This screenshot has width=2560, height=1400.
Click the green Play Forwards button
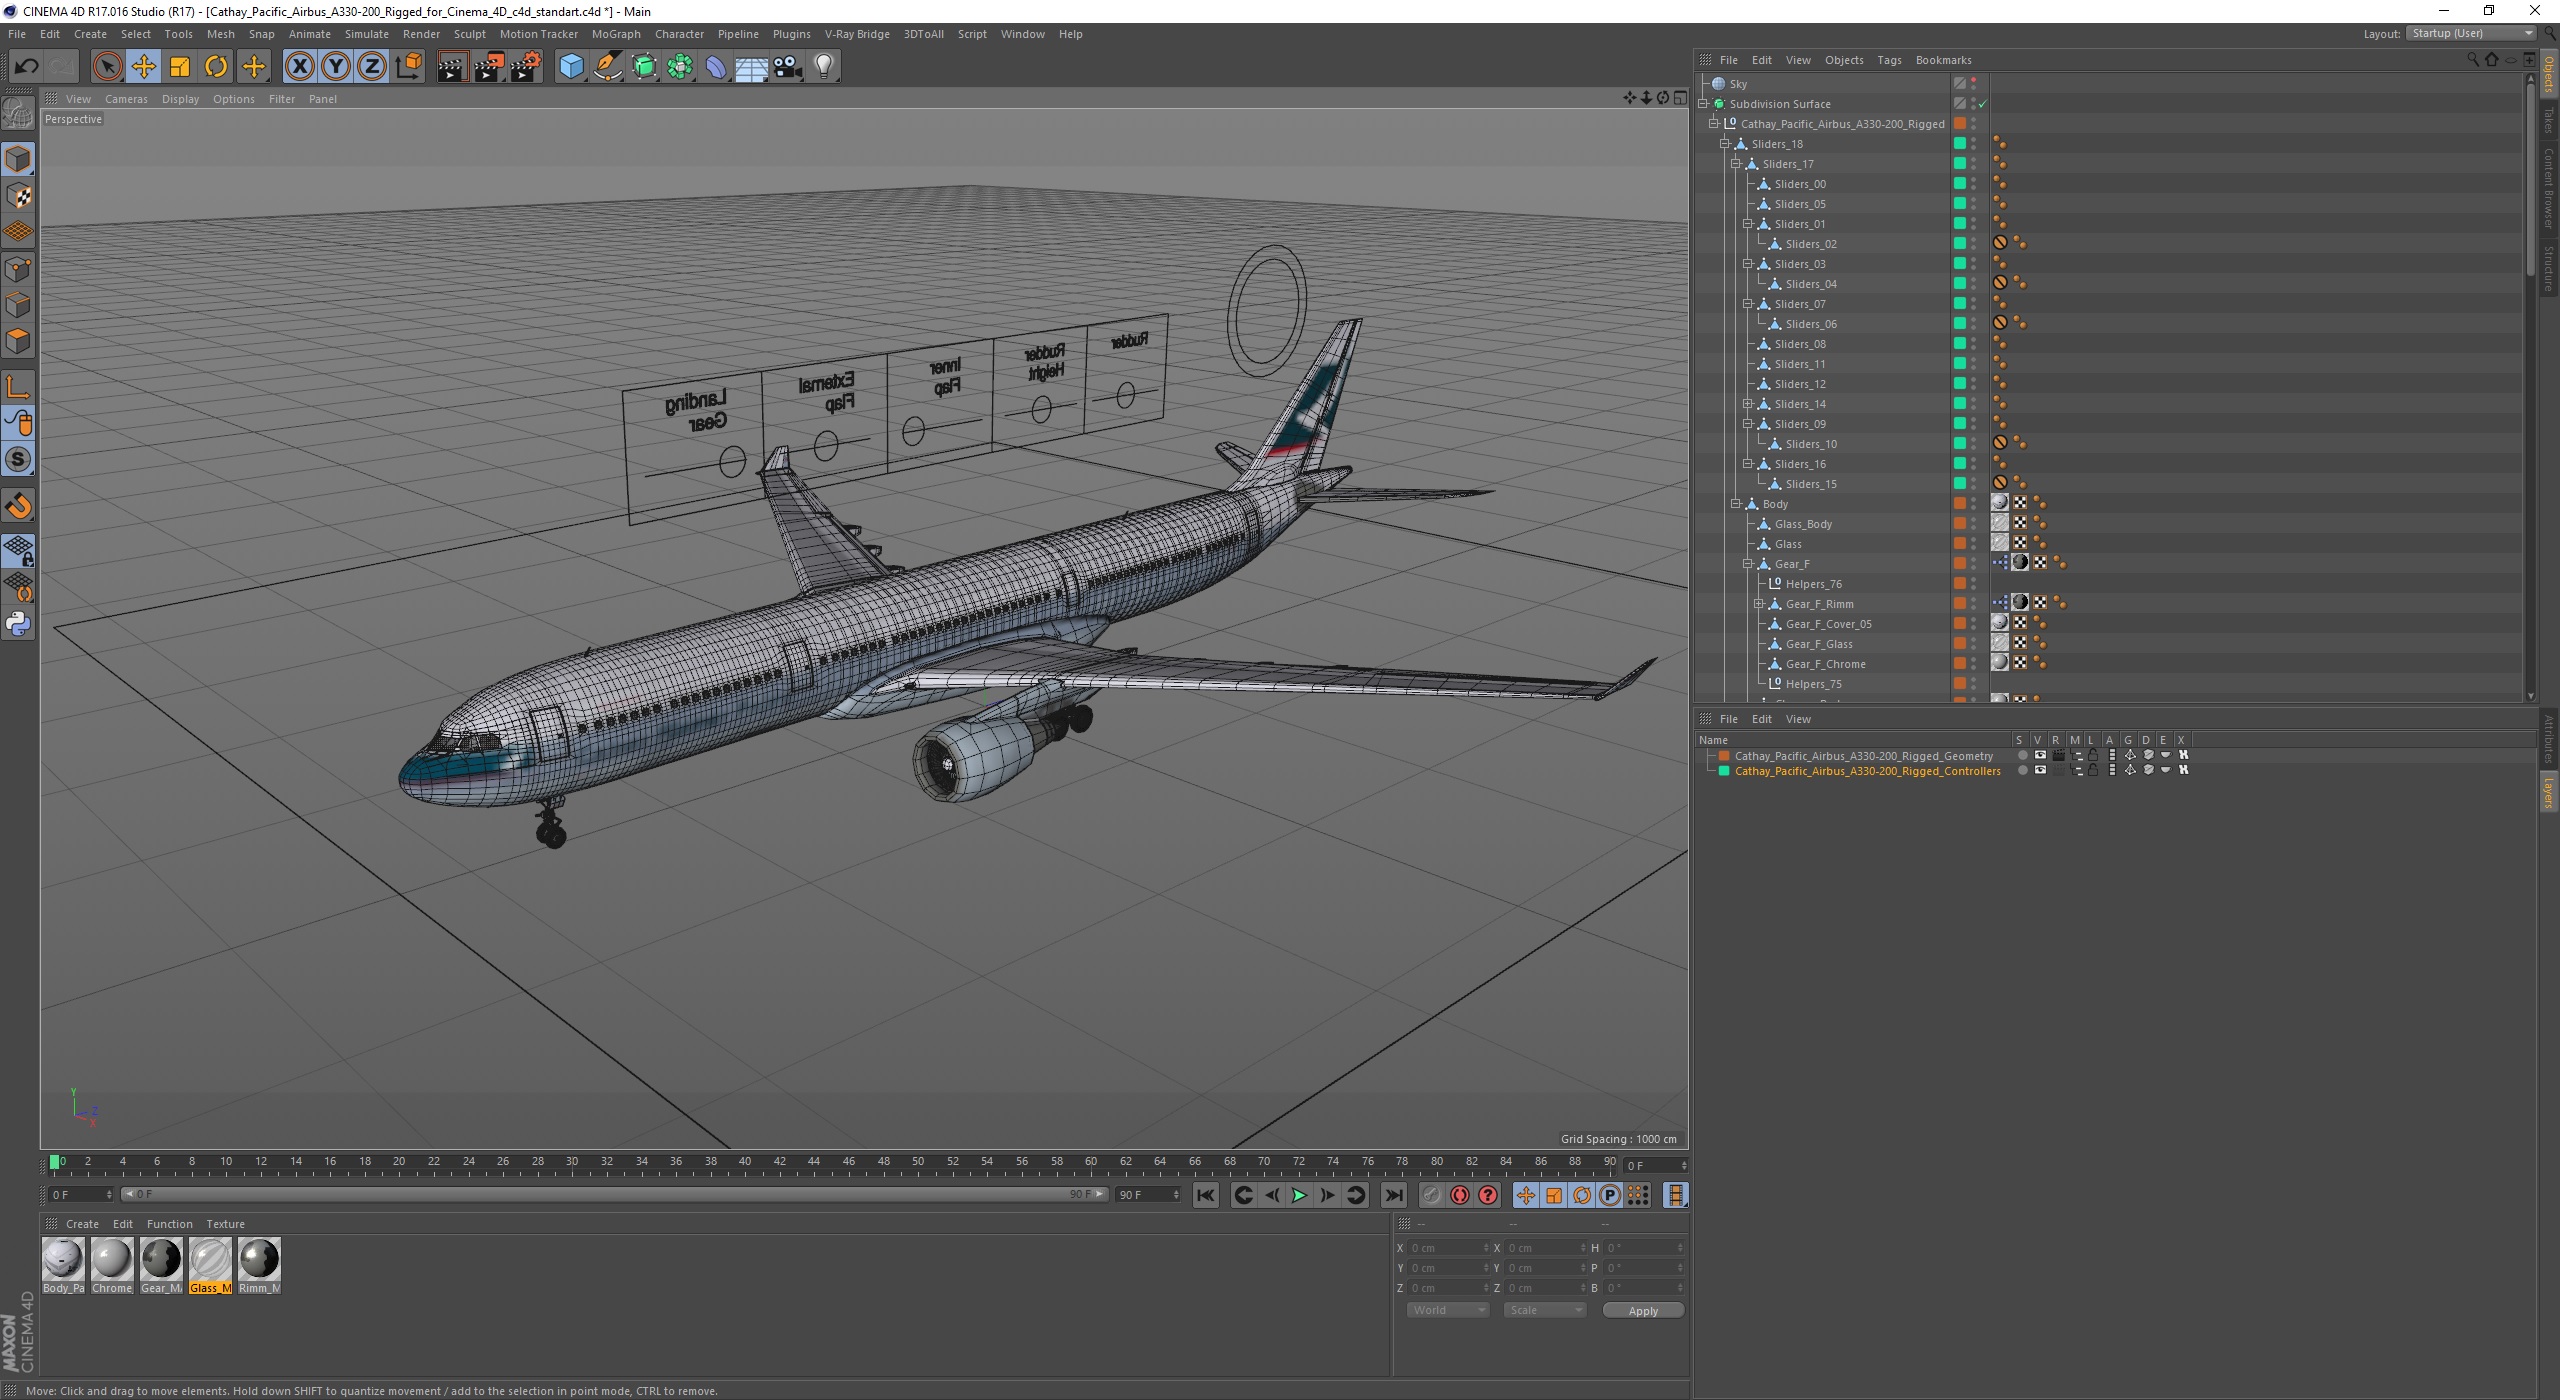click(x=1299, y=1195)
